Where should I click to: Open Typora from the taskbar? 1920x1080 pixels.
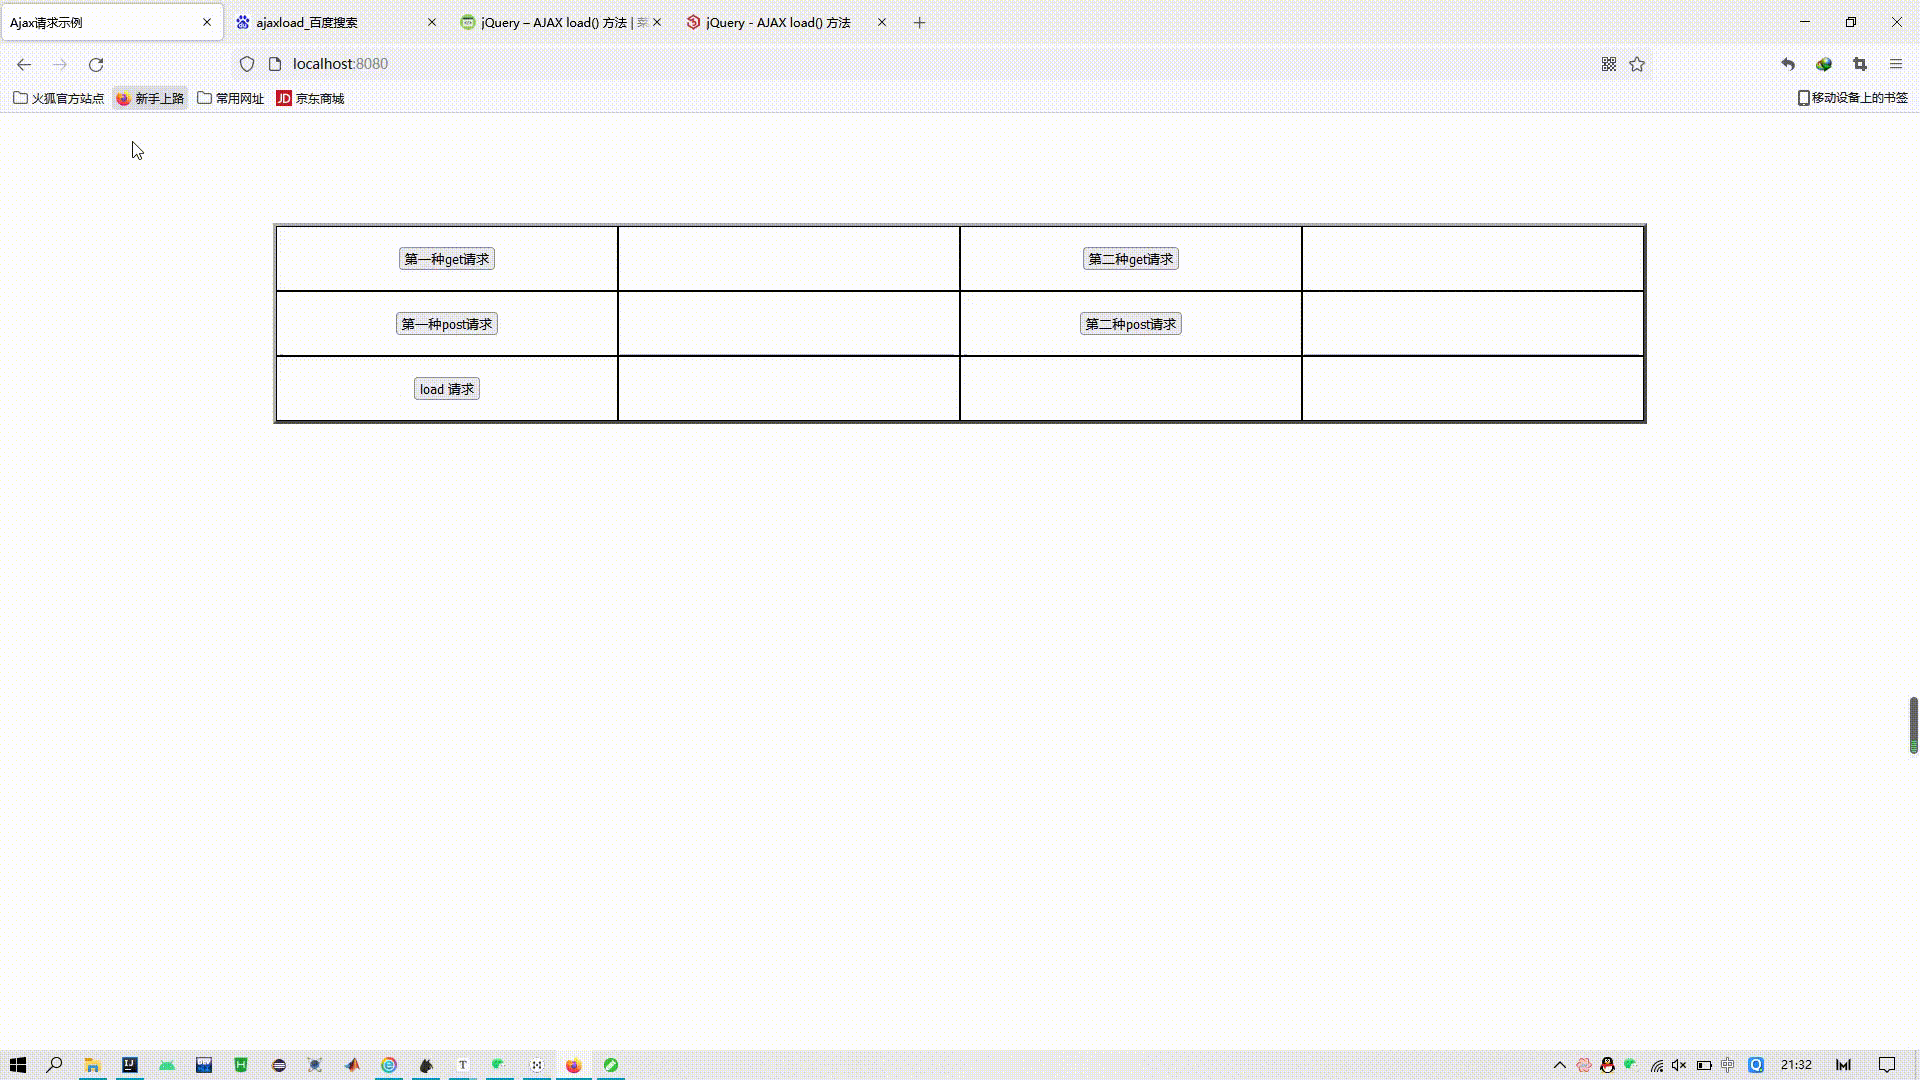[x=463, y=1065]
